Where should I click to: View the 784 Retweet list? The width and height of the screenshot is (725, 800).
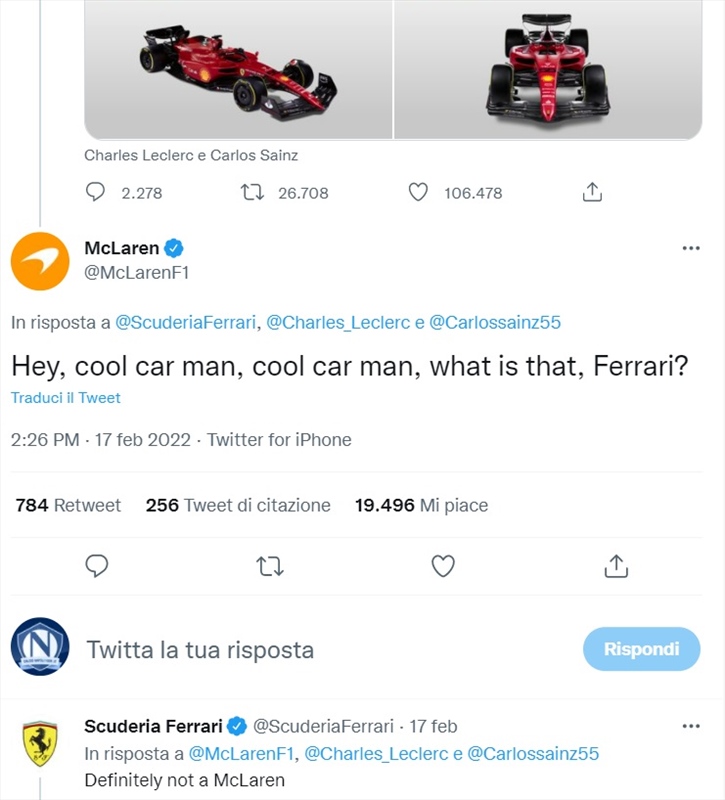coord(68,505)
